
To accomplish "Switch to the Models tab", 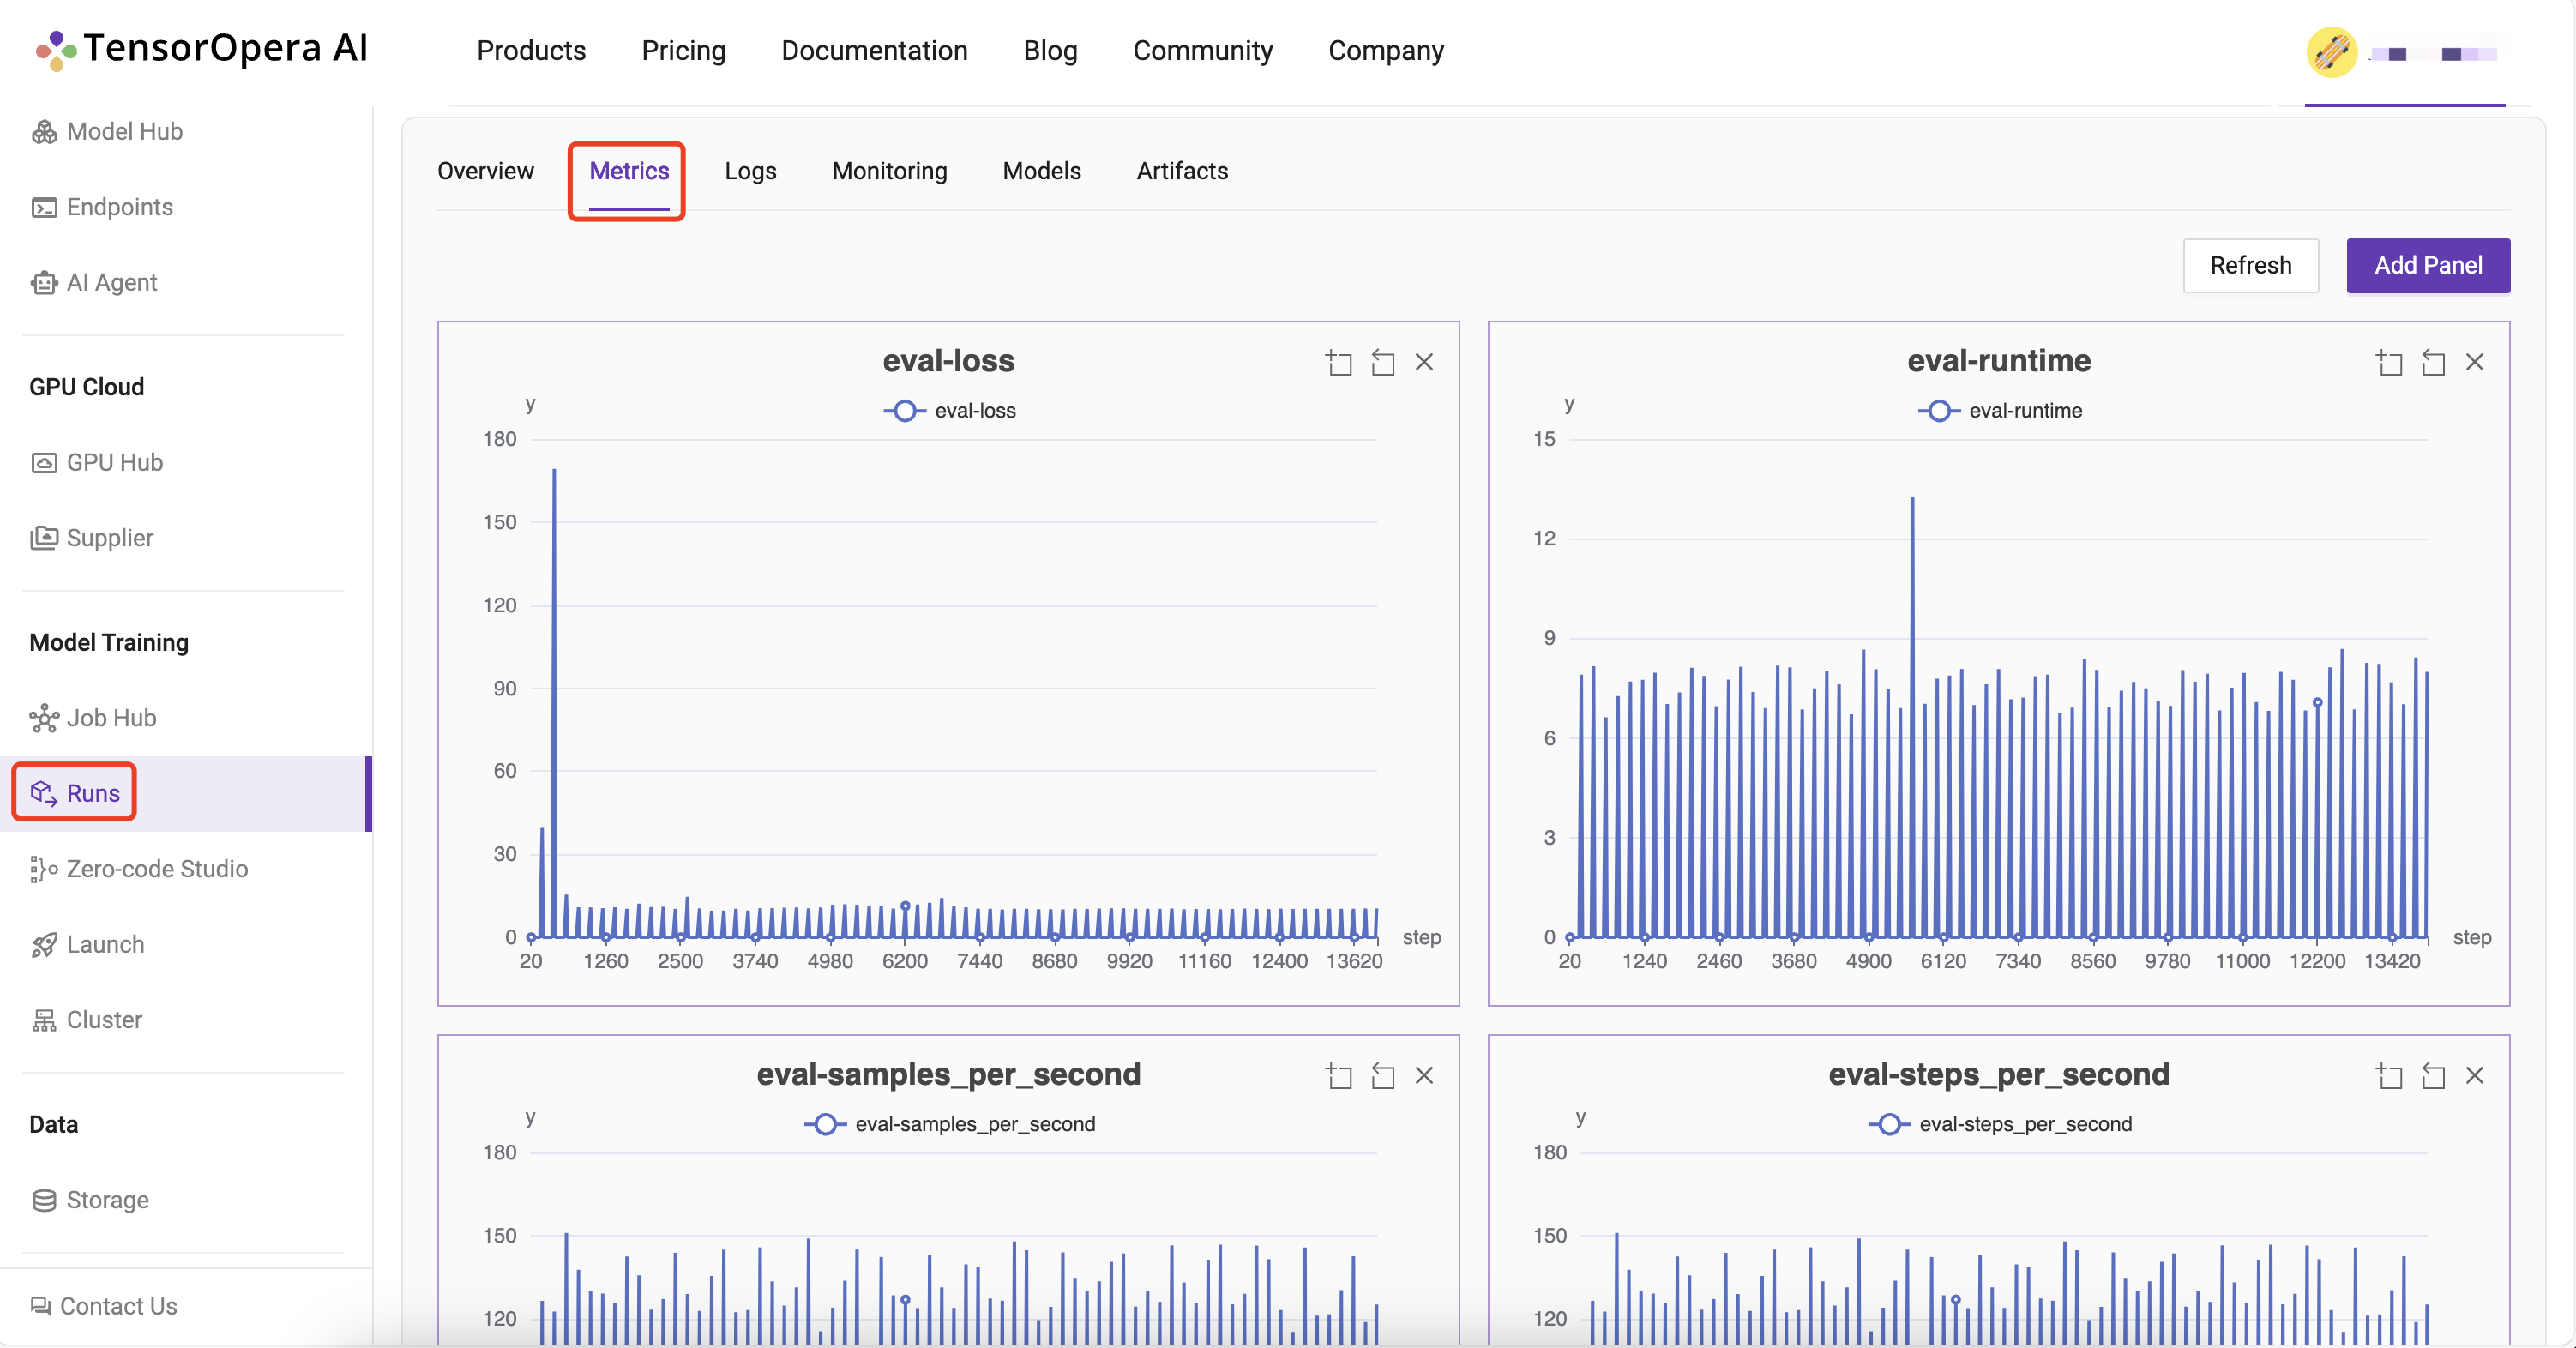I will (1041, 171).
